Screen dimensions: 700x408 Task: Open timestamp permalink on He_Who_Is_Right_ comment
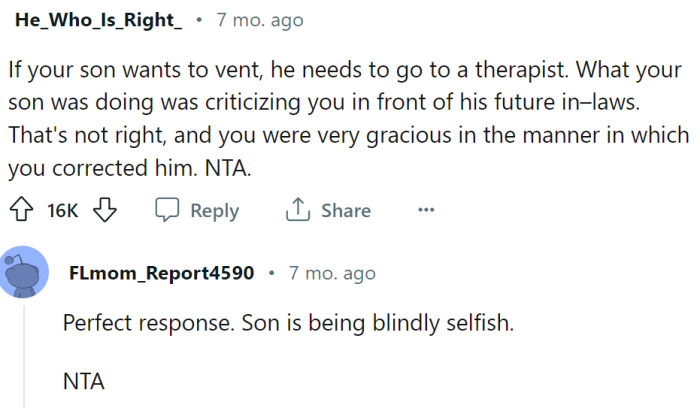(259, 20)
